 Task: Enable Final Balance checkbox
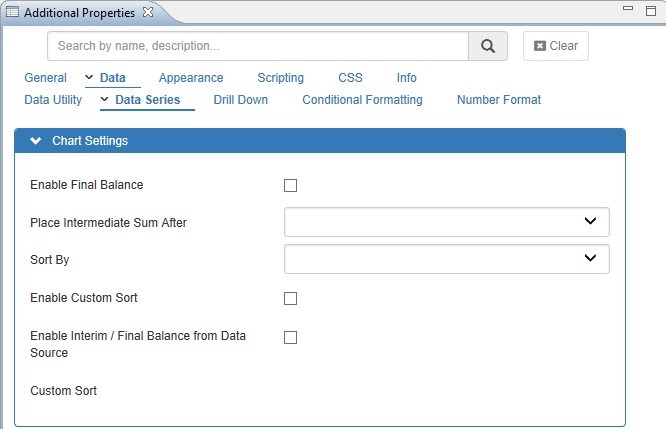(x=290, y=185)
